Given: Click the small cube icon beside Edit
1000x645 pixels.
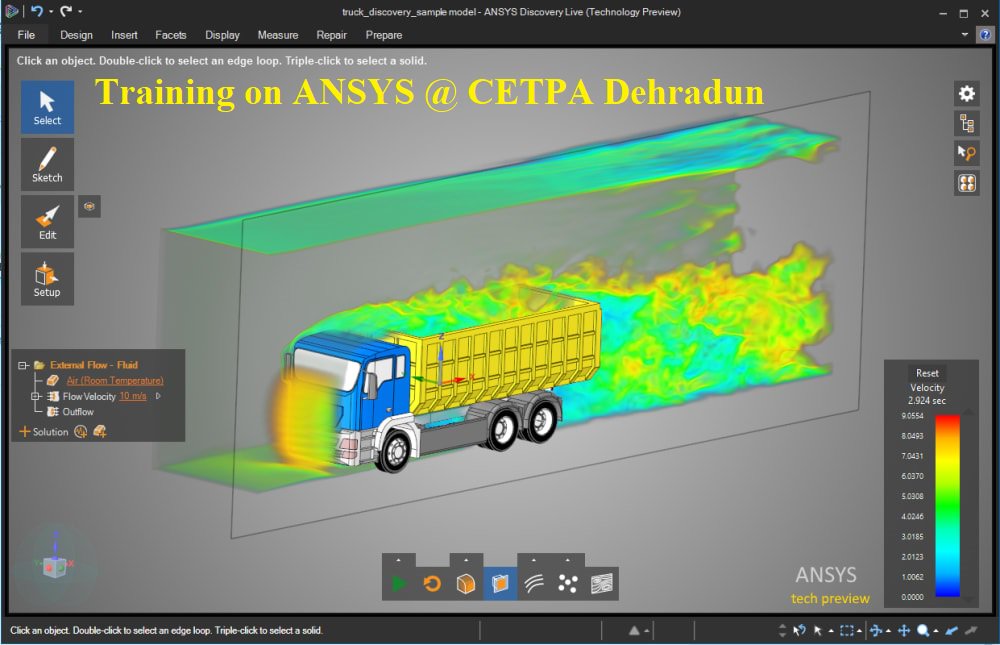Looking at the screenshot, I should tap(89, 206).
